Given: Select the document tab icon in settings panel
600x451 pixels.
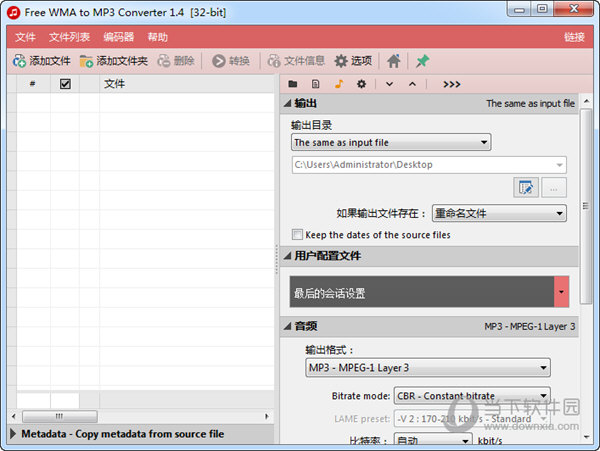Looking at the screenshot, I should [x=315, y=84].
